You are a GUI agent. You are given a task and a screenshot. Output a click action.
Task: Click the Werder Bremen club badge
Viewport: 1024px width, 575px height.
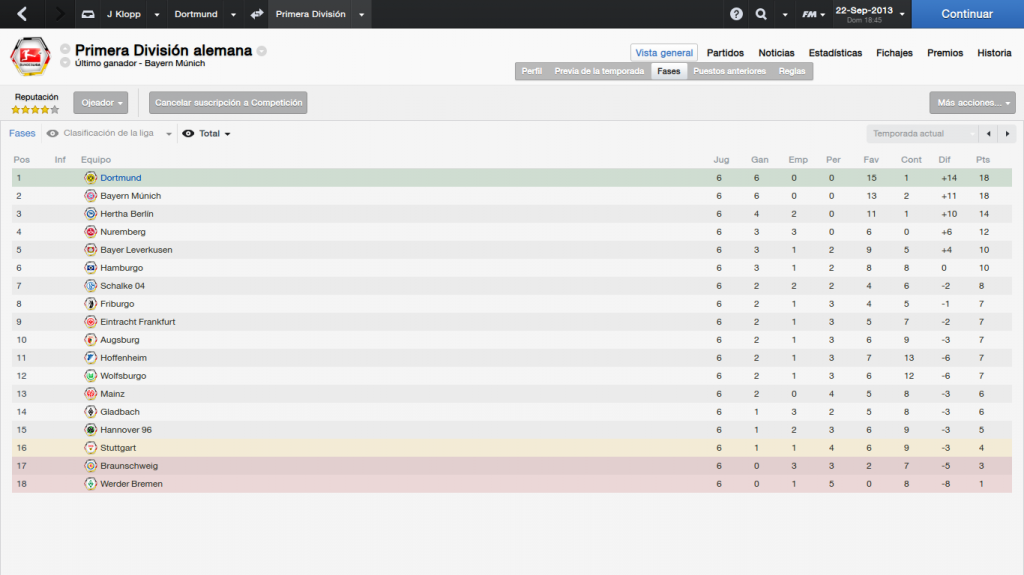point(91,484)
